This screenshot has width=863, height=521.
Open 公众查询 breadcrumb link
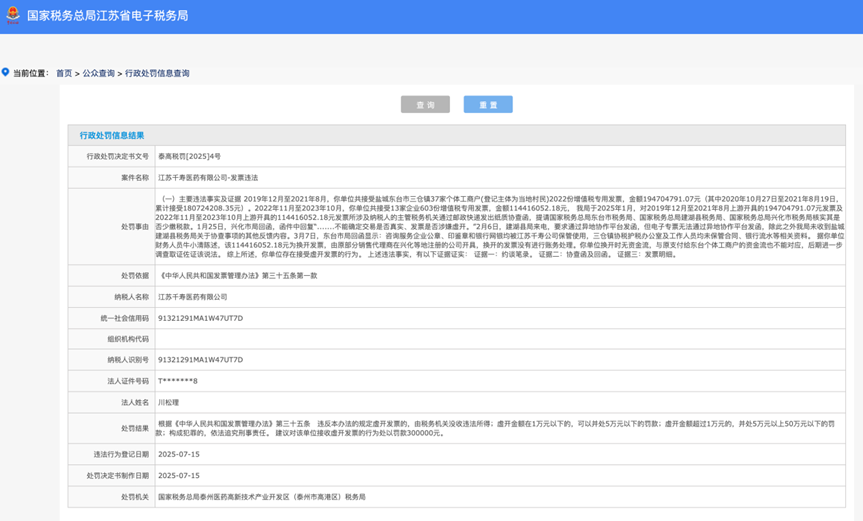(x=98, y=74)
